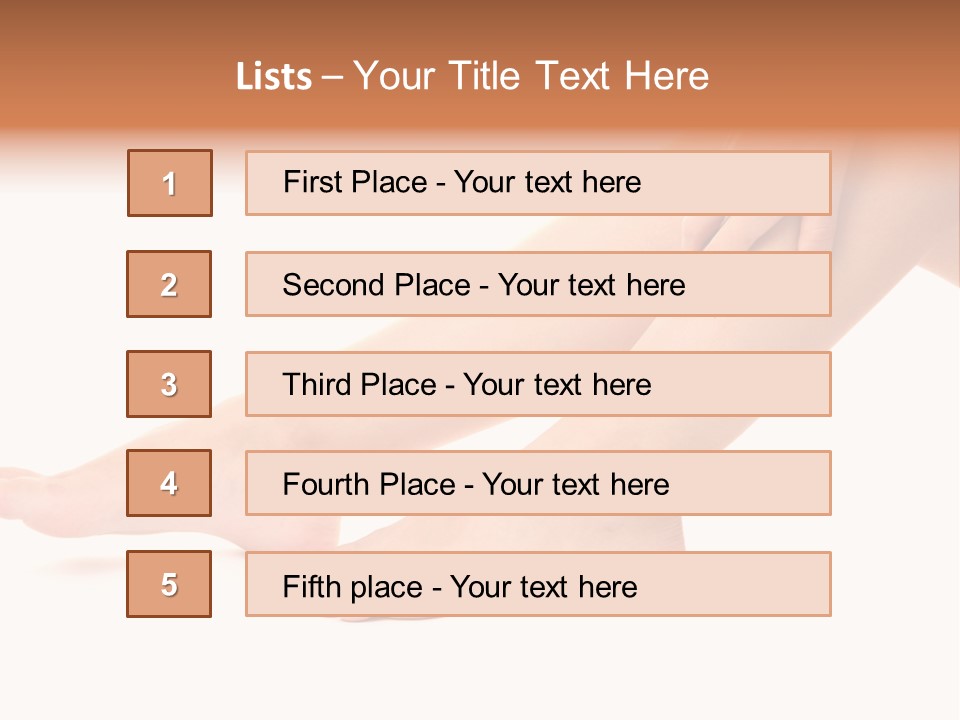This screenshot has height=720, width=960.
Task: Click the bold word "Lists" in title
Action: click(x=274, y=77)
